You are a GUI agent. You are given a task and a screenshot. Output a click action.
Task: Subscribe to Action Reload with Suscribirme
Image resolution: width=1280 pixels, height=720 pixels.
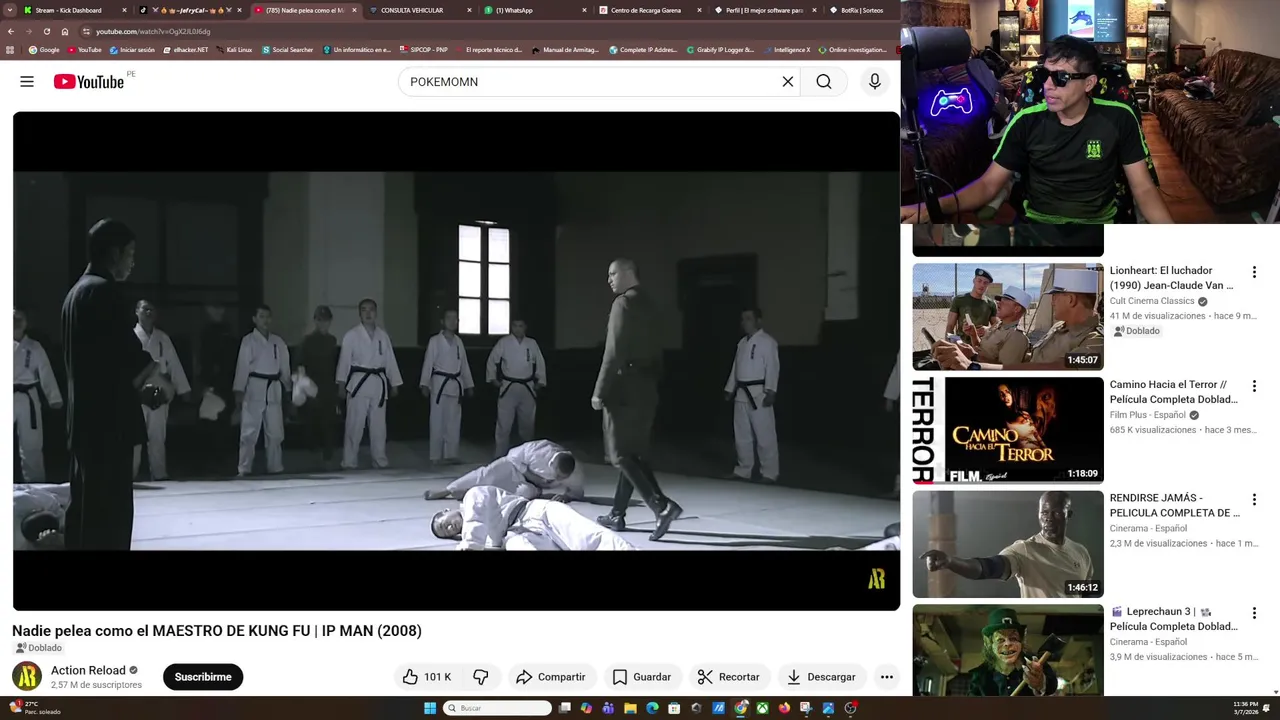tap(203, 677)
